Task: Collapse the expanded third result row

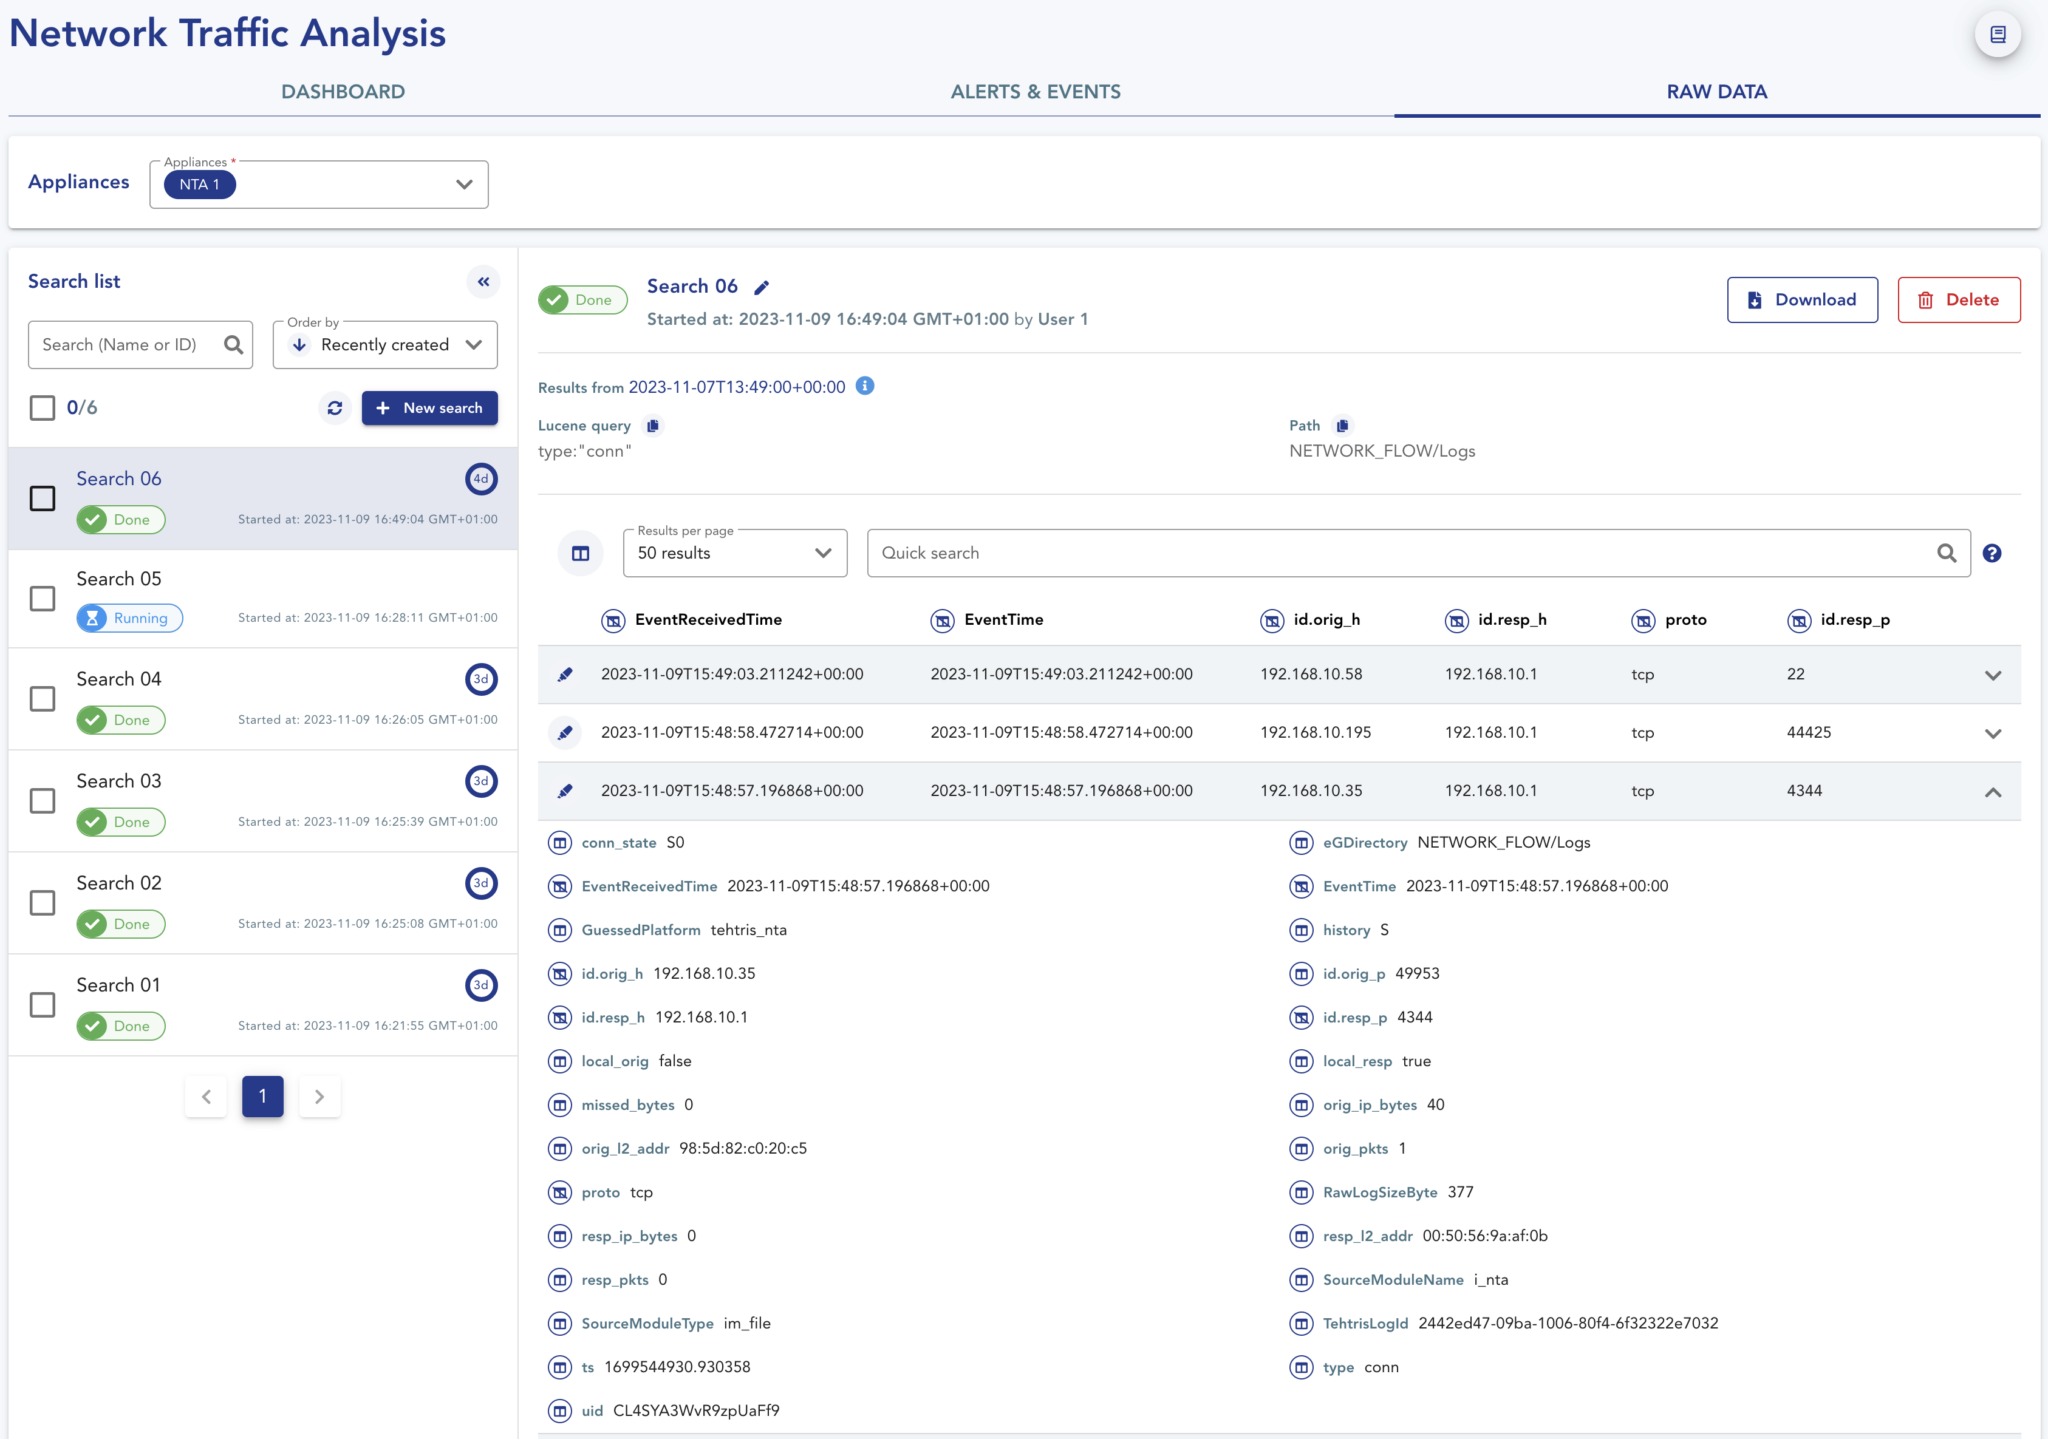Action: coord(1994,791)
